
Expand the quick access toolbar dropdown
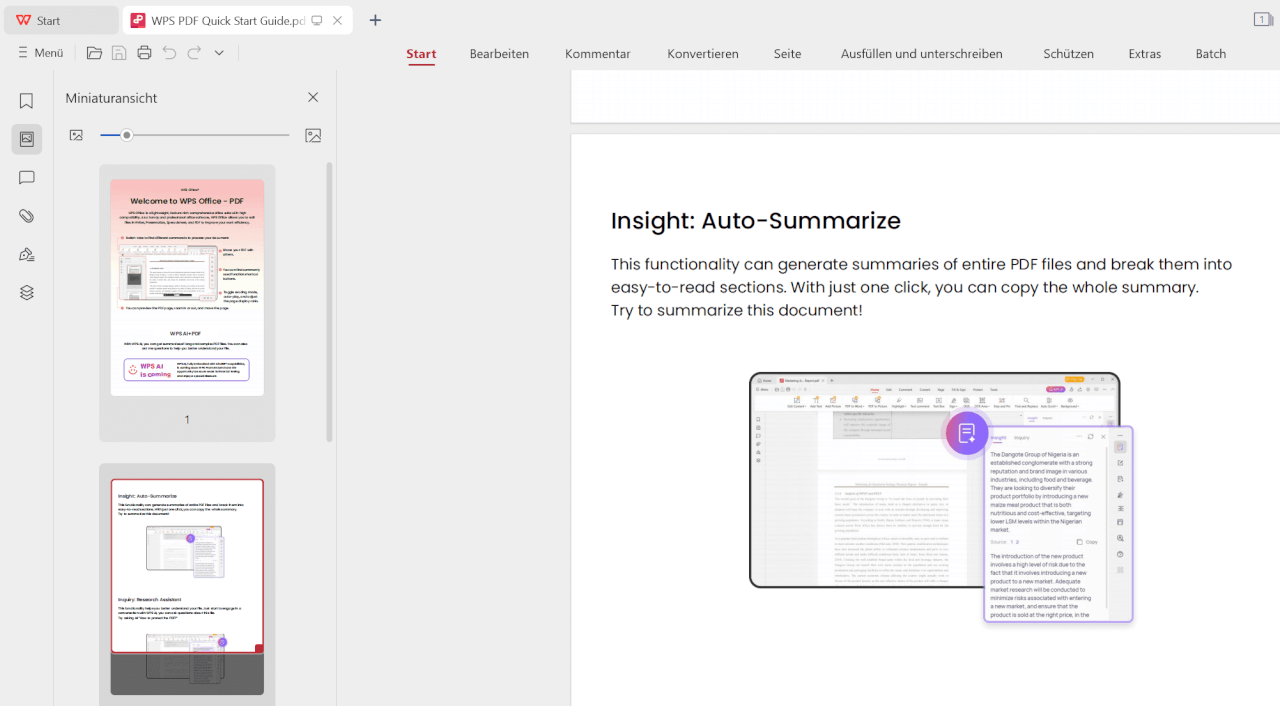(219, 53)
